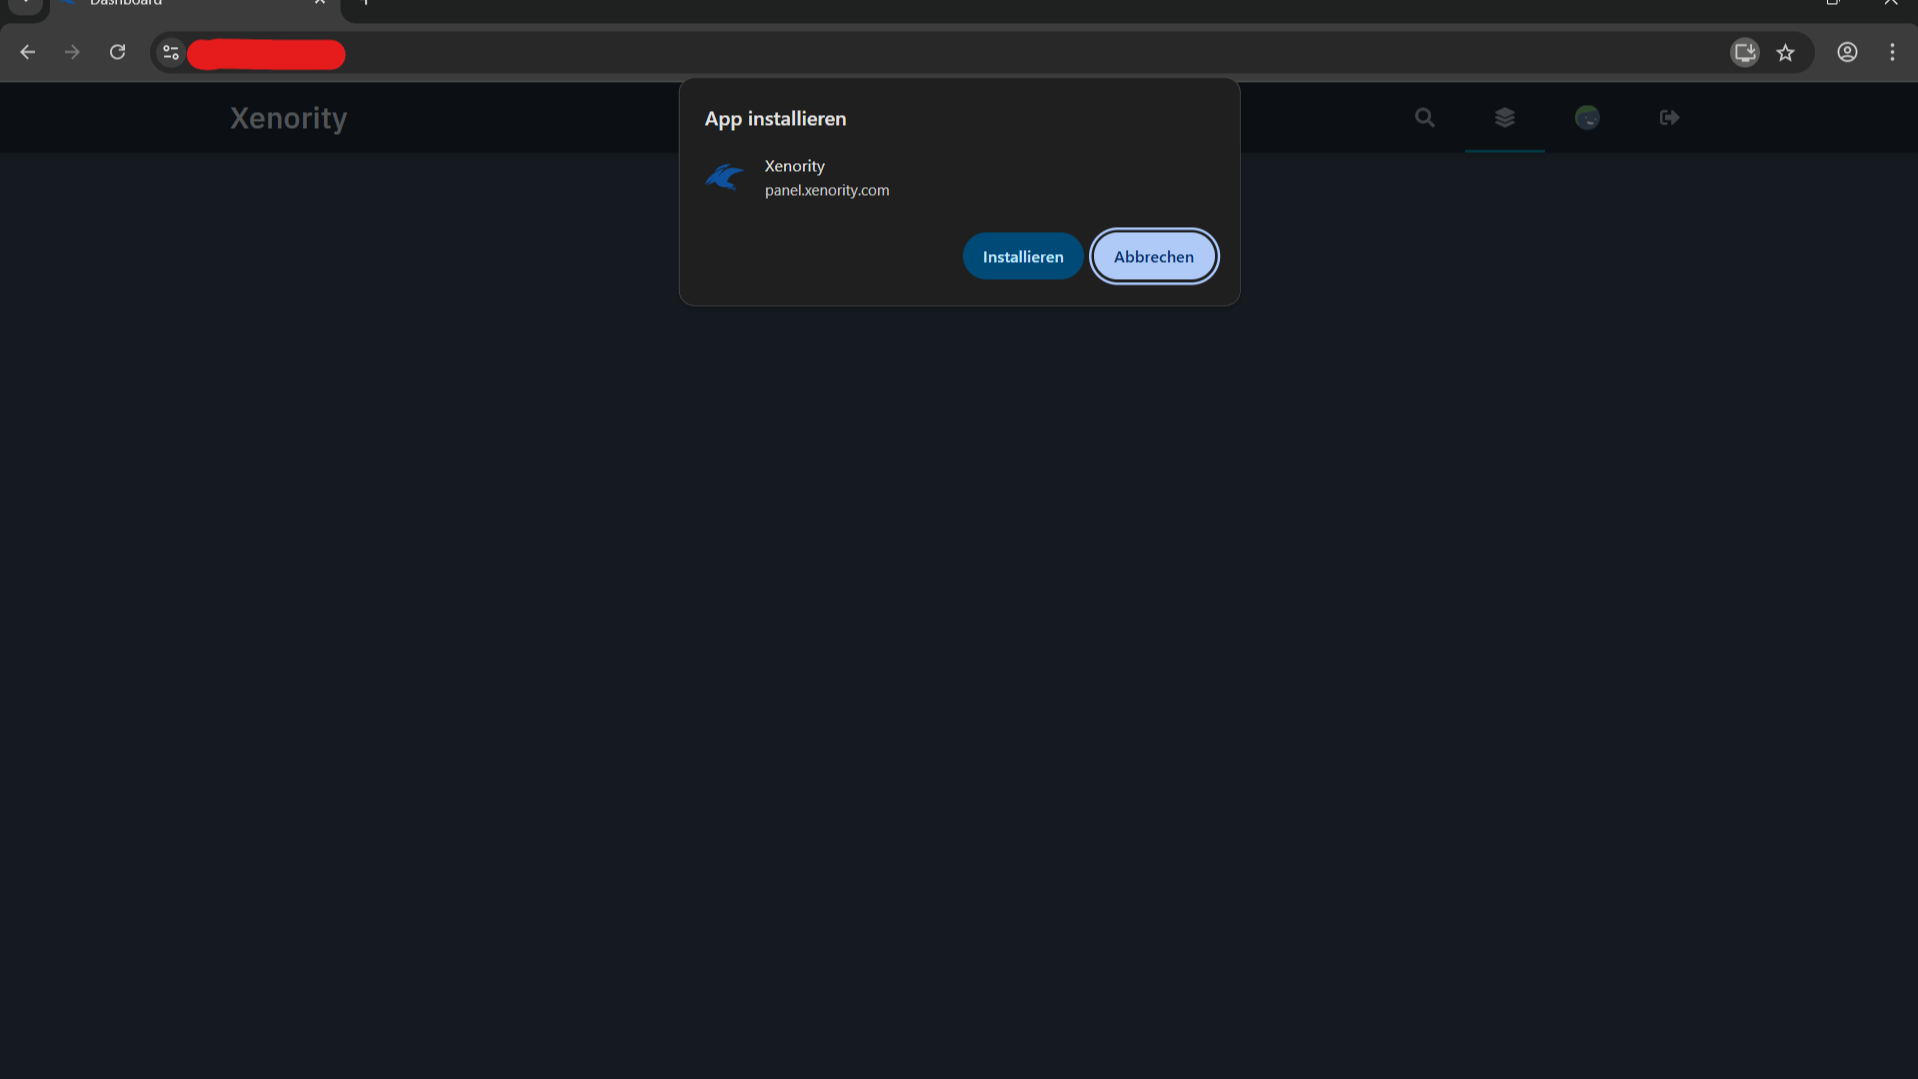
Task: Go back to the previous page
Action: (x=28, y=53)
